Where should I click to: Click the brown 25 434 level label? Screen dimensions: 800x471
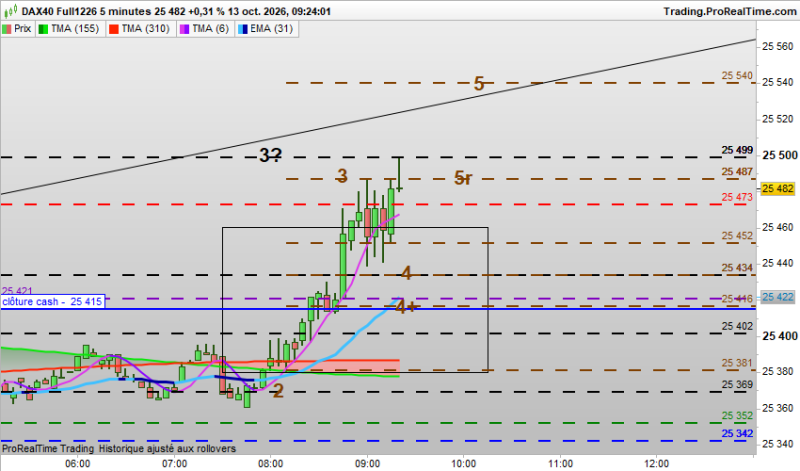click(737, 268)
